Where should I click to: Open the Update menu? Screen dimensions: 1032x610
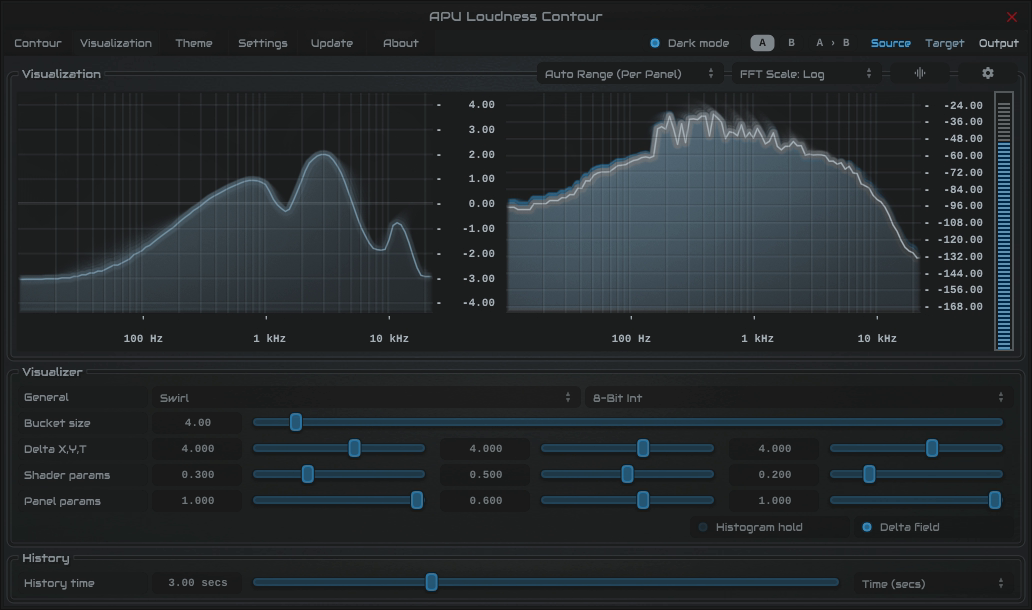(x=332, y=43)
